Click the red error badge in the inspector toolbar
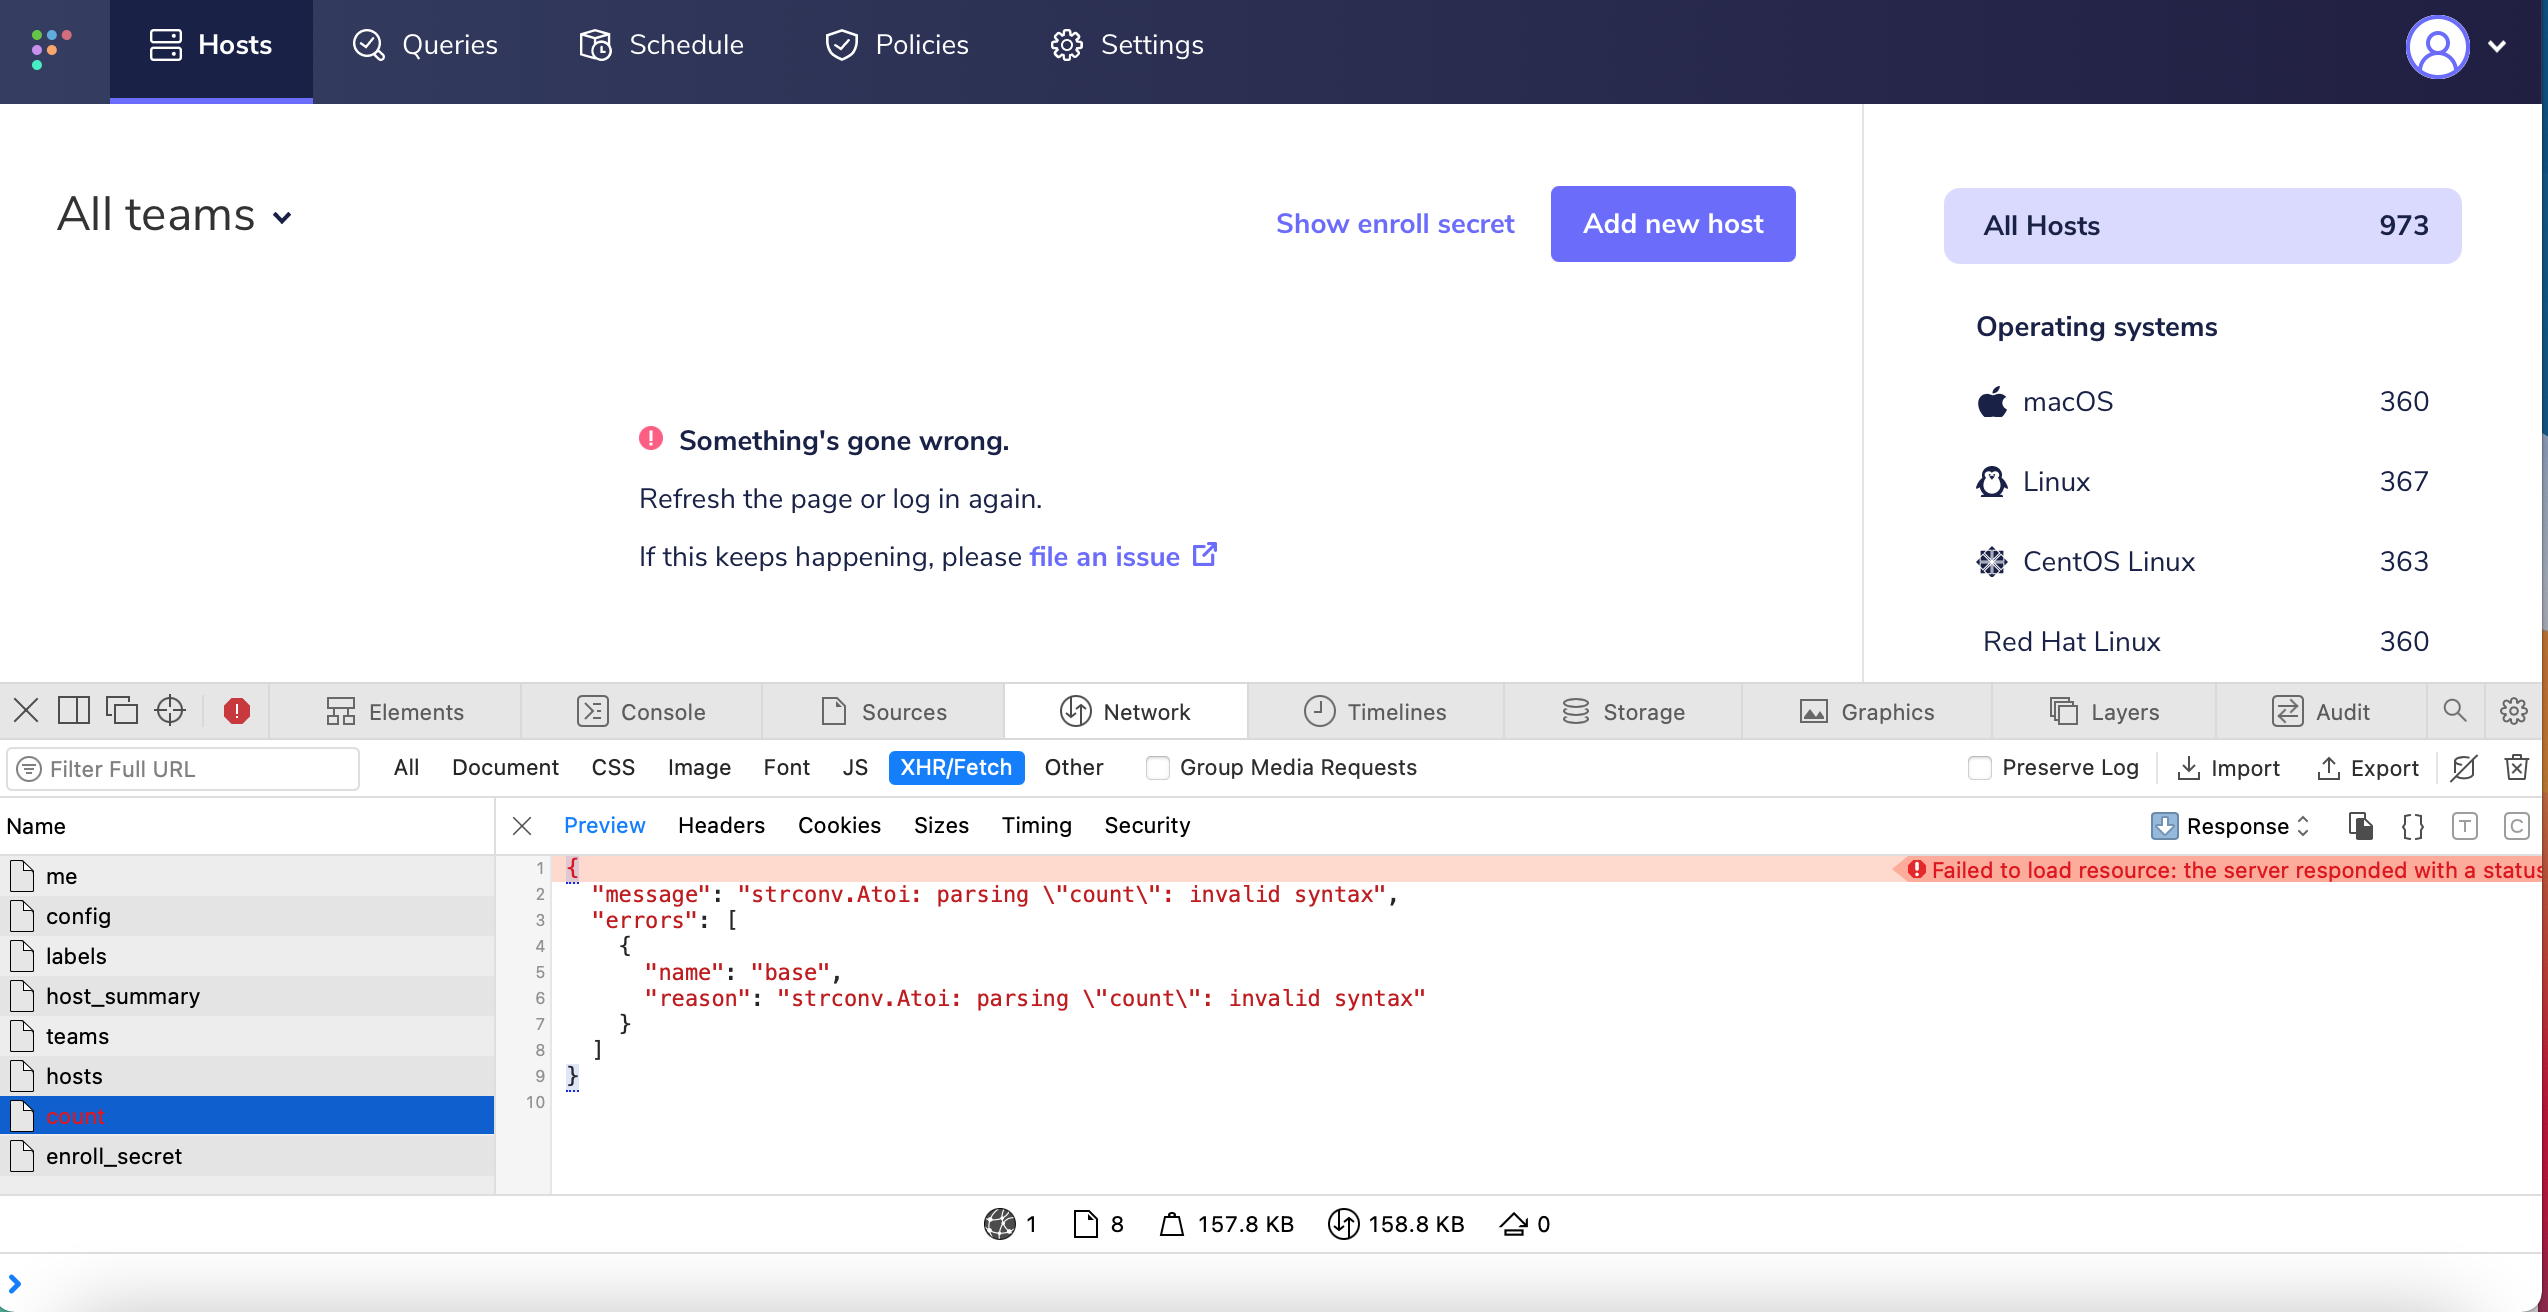This screenshot has width=2548, height=1312. (x=236, y=710)
